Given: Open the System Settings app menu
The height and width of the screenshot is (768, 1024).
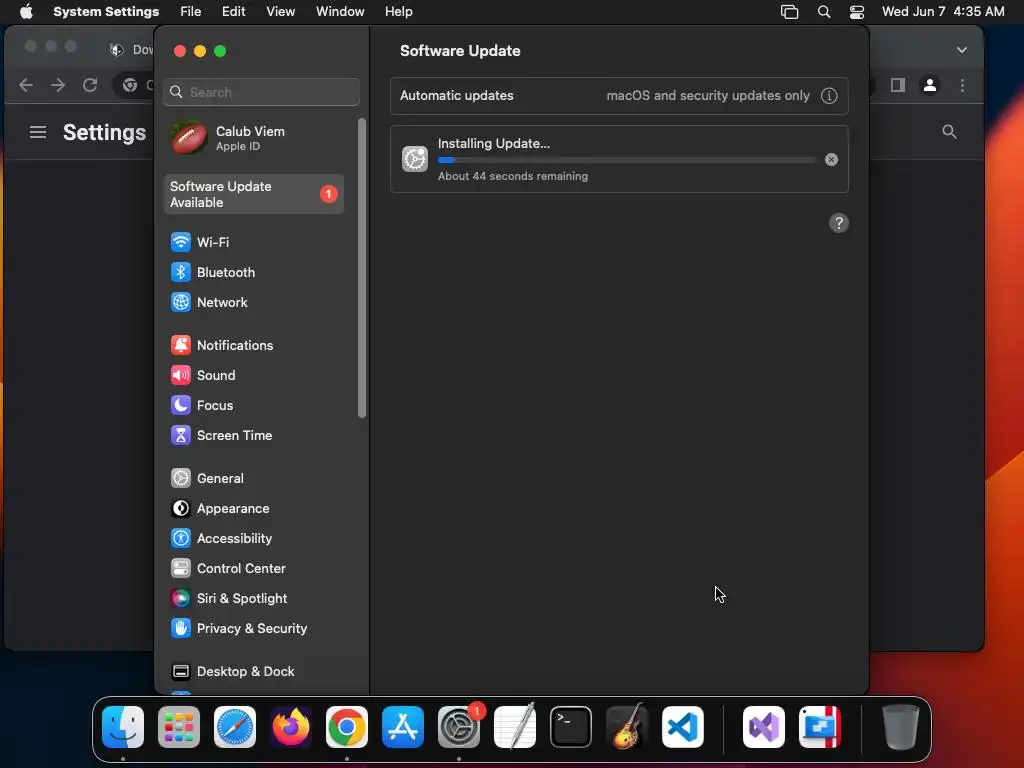Looking at the screenshot, I should click(106, 12).
